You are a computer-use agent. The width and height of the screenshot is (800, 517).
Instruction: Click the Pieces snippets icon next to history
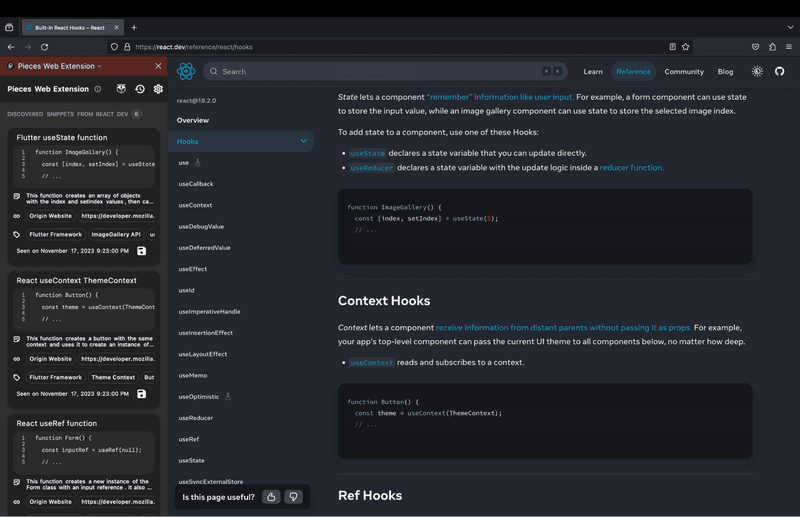(121, 89)
